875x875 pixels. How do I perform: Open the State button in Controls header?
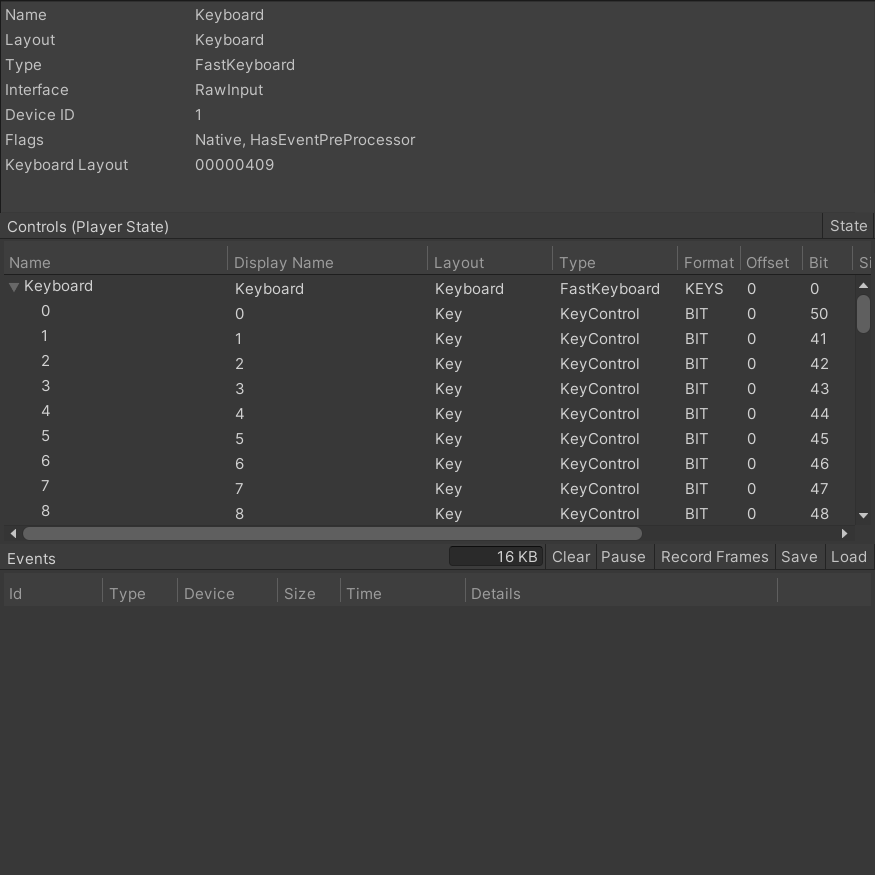pyautogui.click(x=848, y=226)
